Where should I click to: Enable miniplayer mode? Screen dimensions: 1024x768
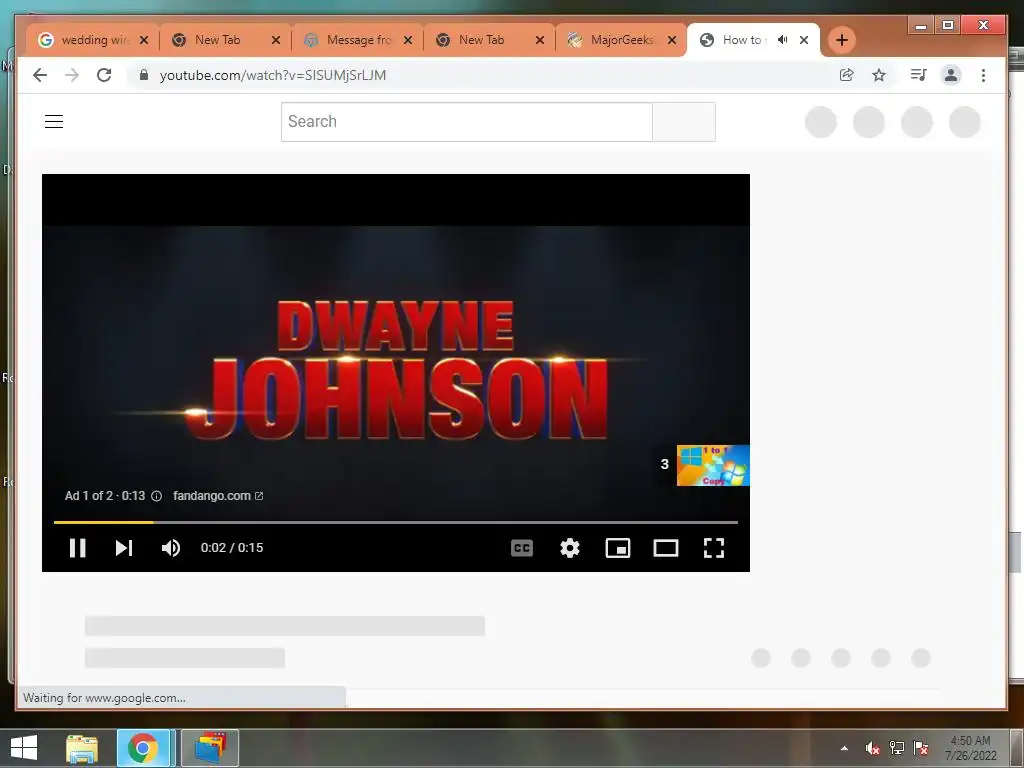click(618, 548)
